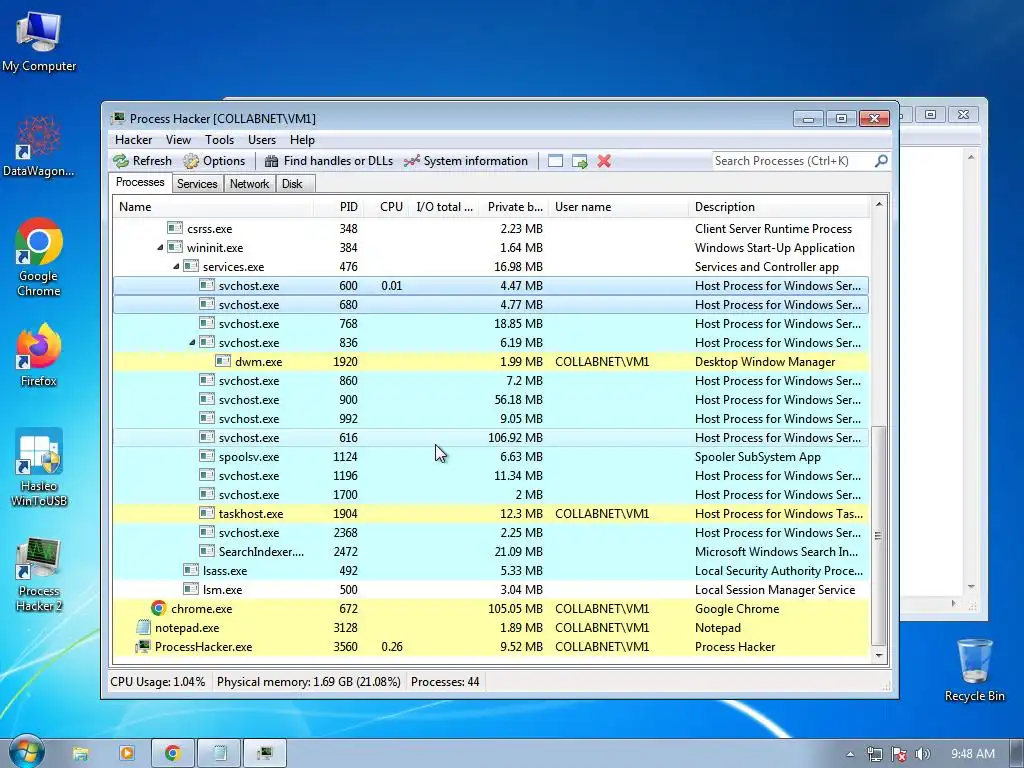Click the find window toolbar icon
The image size is (1024, 768).
(555, 161)
